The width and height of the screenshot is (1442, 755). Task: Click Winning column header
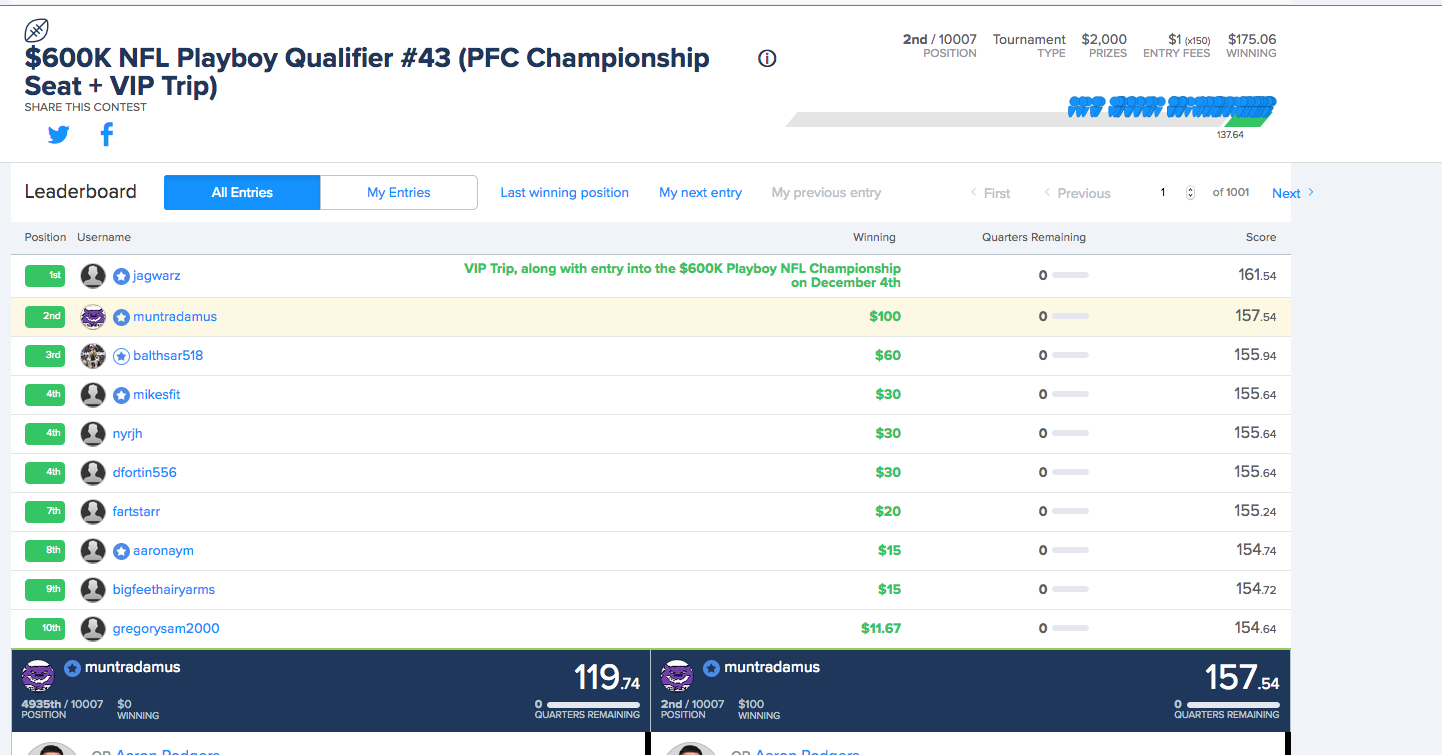point(874,238)
